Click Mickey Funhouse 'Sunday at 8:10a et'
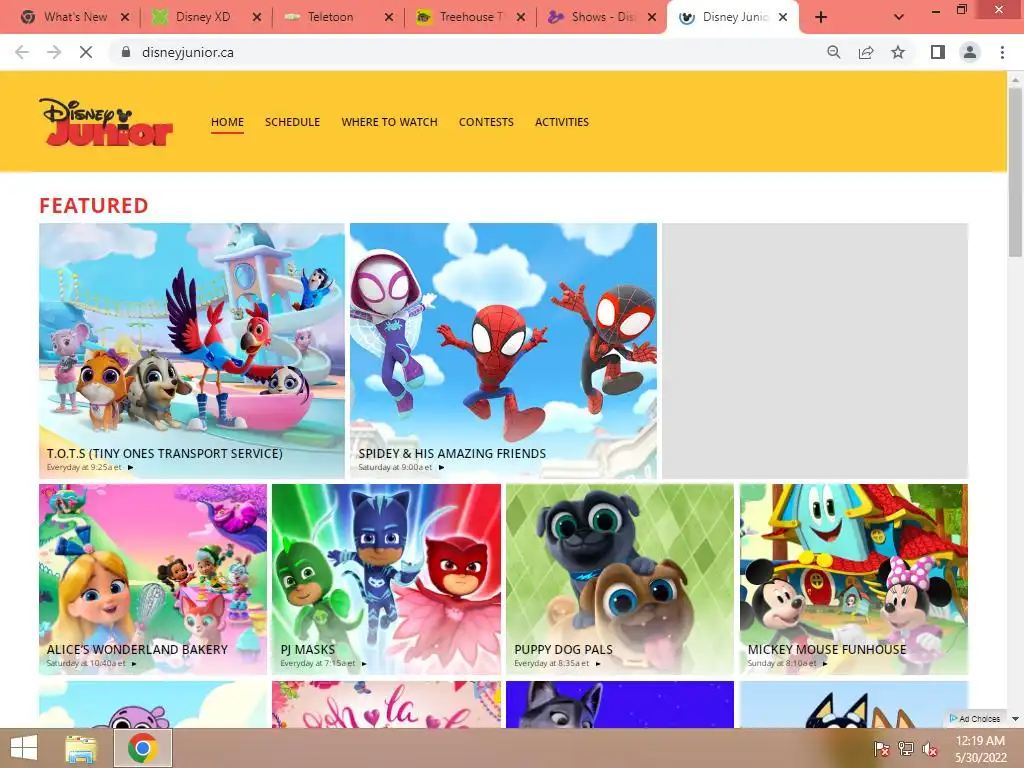Image resolution: width=1024 pixels, height=768 pixels. point(782,664)
